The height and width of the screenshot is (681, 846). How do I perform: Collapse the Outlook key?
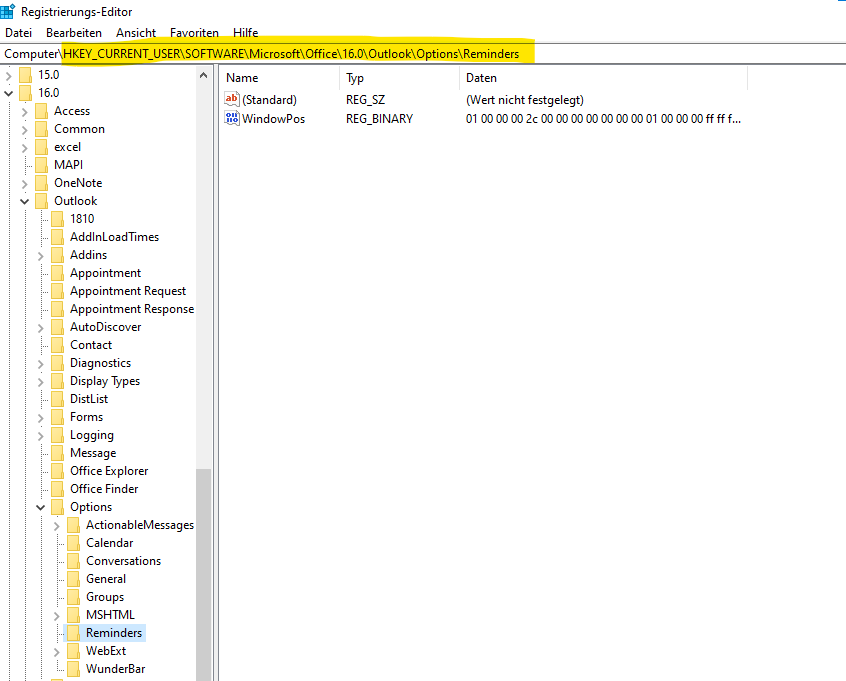(24, 202)
